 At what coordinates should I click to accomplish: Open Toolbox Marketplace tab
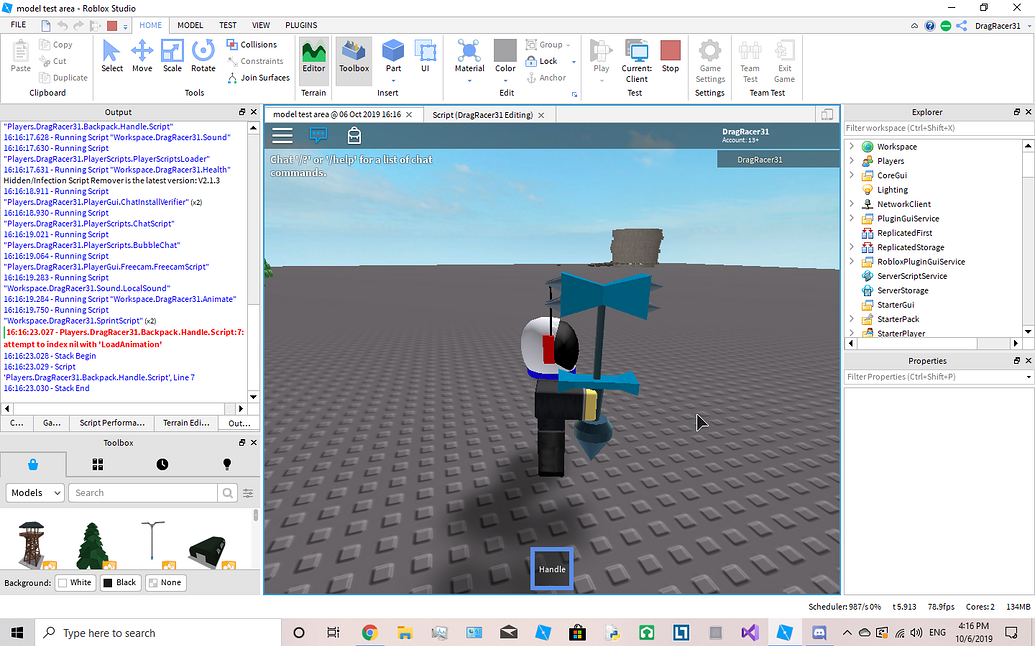click(x=33, y=465)
